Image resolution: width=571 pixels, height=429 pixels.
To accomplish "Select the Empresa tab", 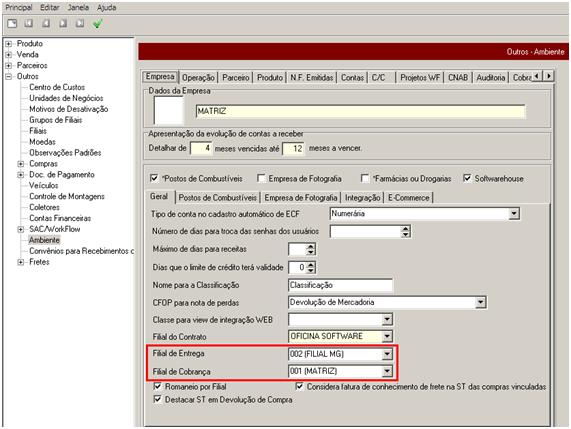I will click(x=160, y=76).
